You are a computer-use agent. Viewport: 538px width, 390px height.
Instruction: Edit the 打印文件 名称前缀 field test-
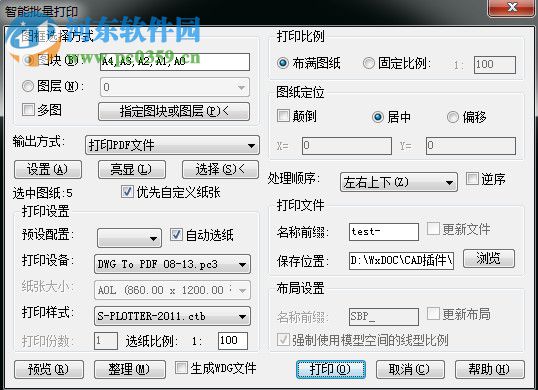click(x=384, y=232)
